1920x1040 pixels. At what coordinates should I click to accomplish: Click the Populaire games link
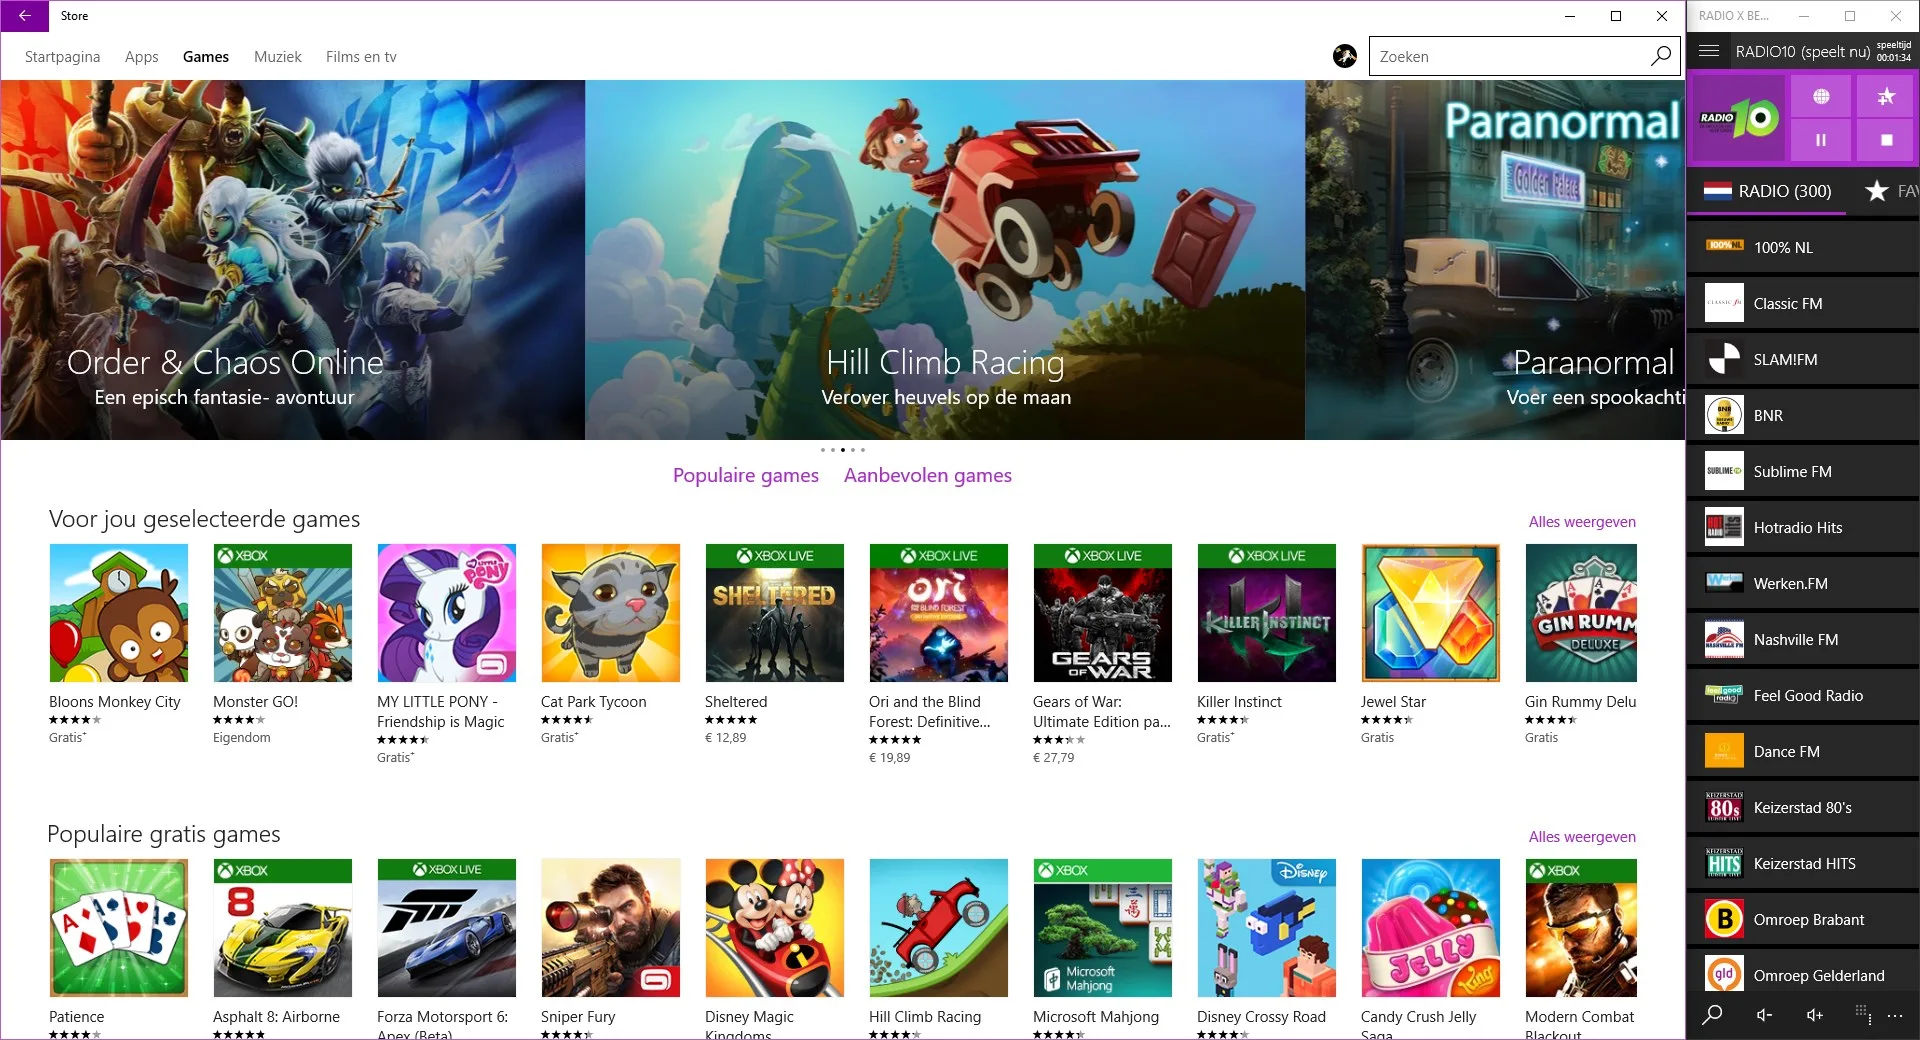[x=745, y=475]
